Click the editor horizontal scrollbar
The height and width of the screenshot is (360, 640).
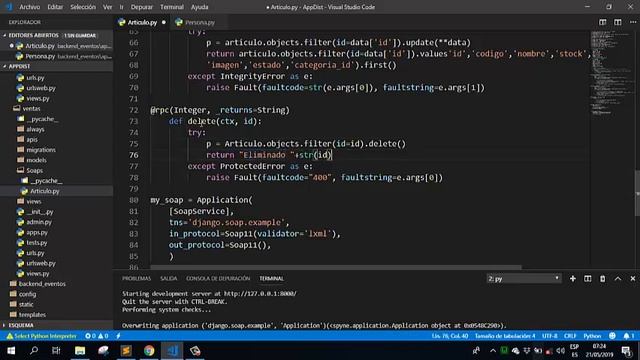click(336, 268)
